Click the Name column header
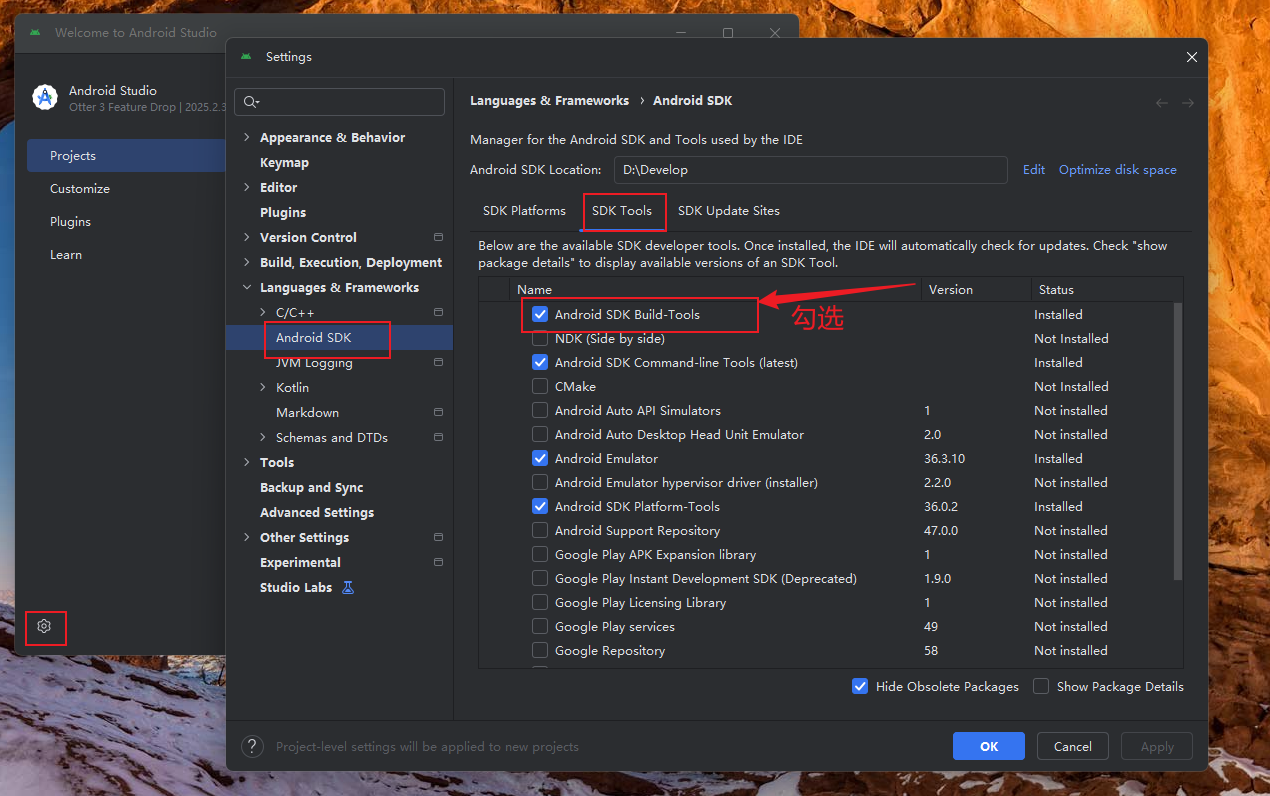This screenshot has width=1270, height=796. [716, 289]
